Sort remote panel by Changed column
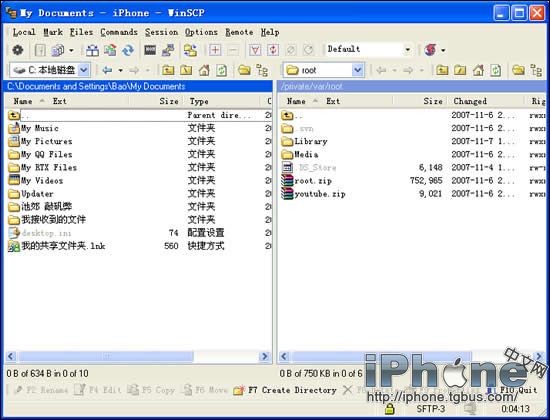Screen dimensions: 550x420 point(487,101)
